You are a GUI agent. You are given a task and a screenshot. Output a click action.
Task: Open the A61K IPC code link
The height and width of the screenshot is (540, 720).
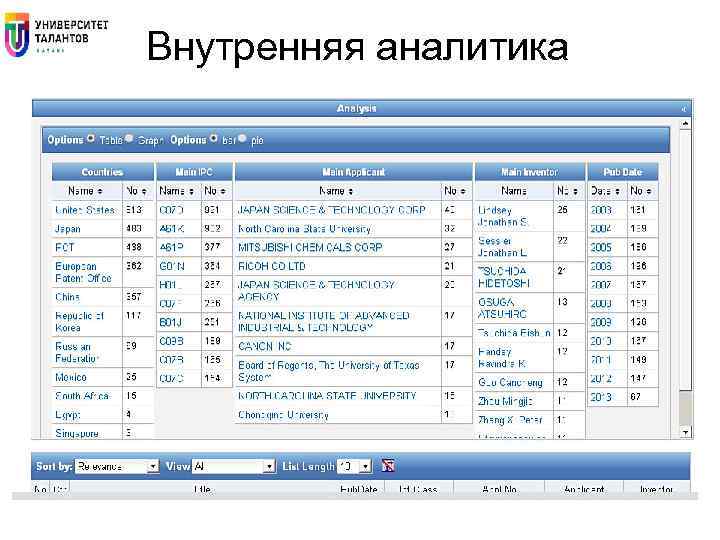(x=172, y=229)
